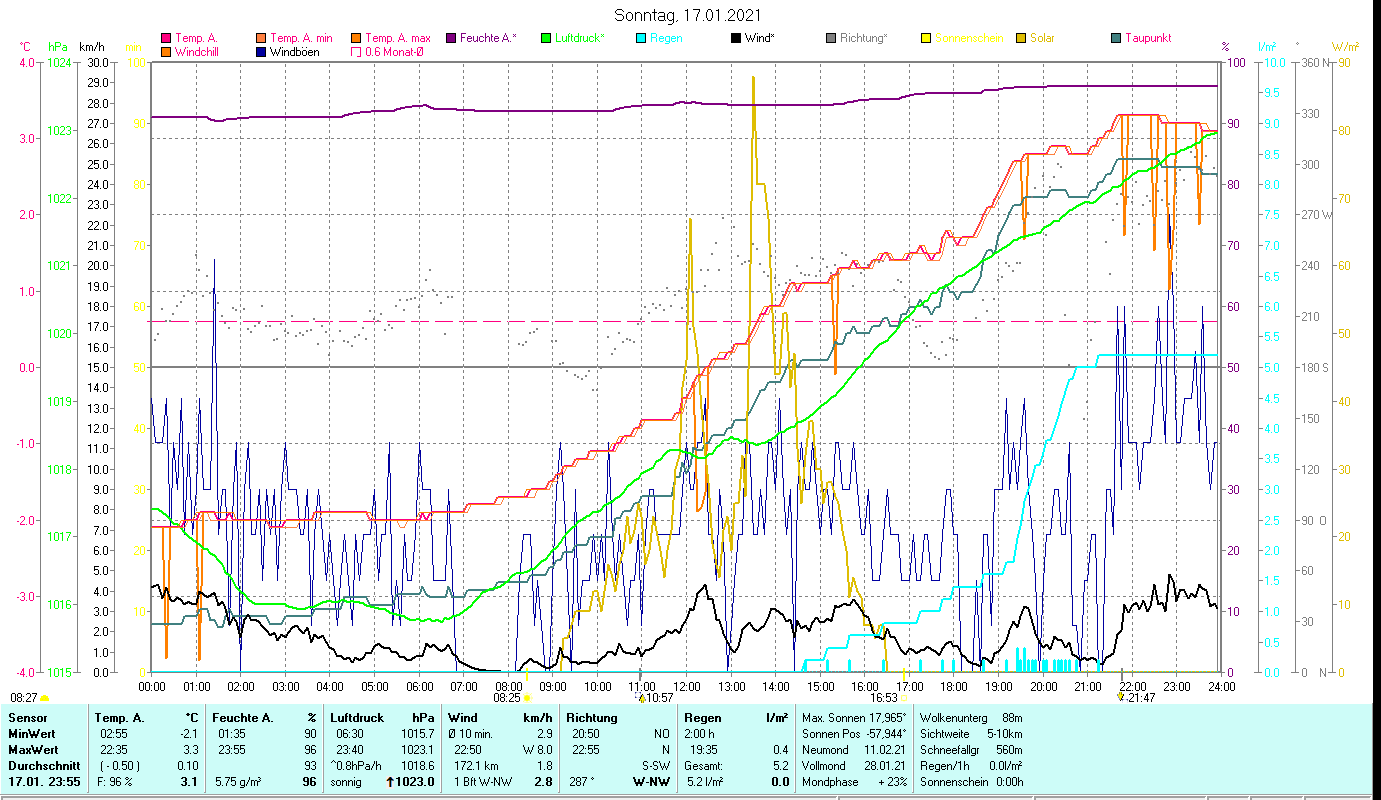Screen dimensions: 1381x800
Task: Click the maximum temperature value 3.3
Action: tap(190, 750)
